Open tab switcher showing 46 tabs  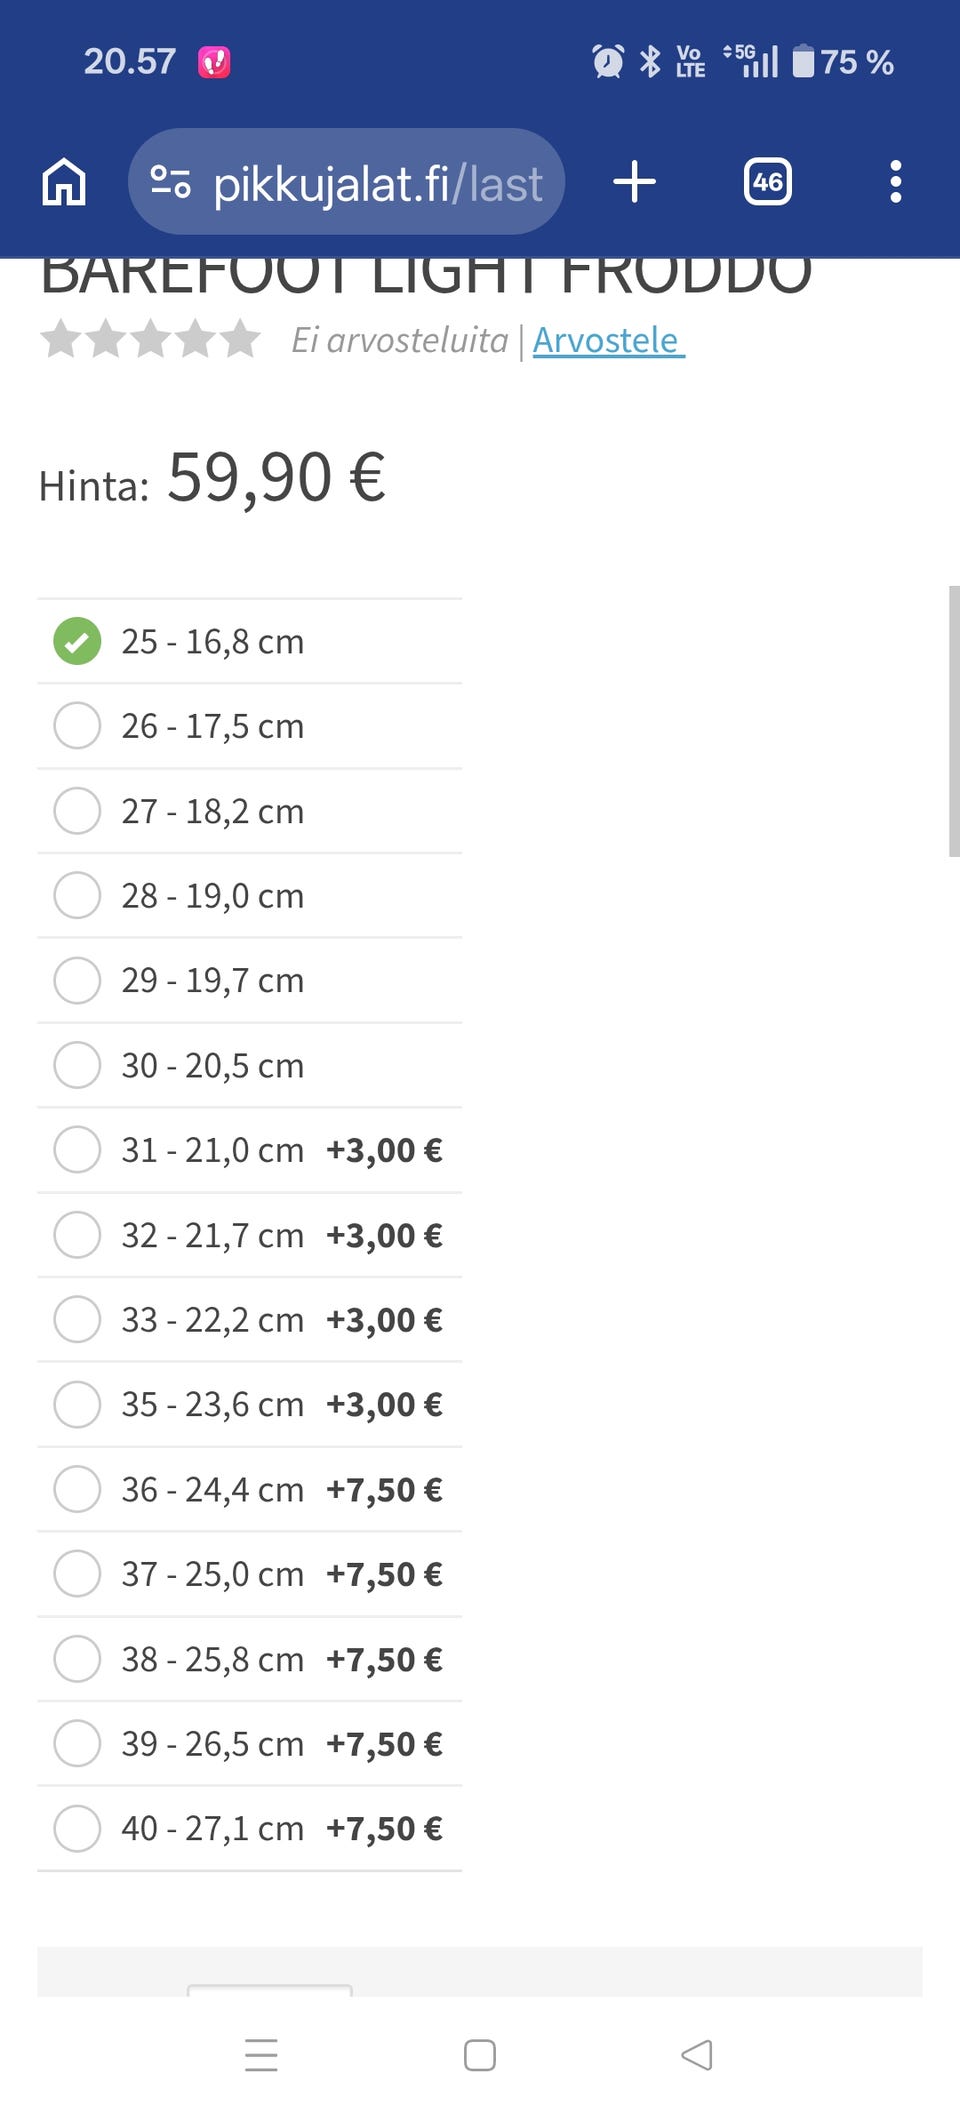[x=767, y=182]
